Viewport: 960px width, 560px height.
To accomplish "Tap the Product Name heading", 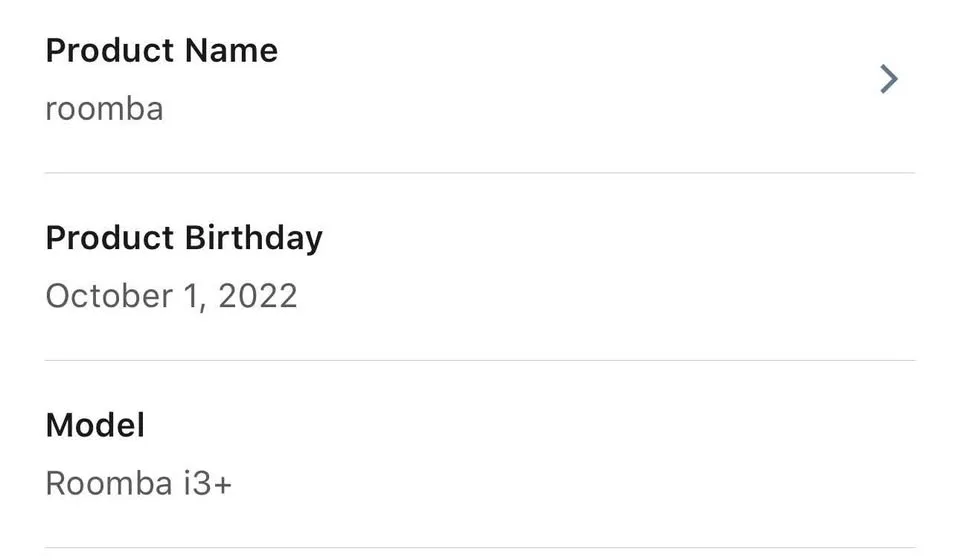I will click(x=162, y=50).
